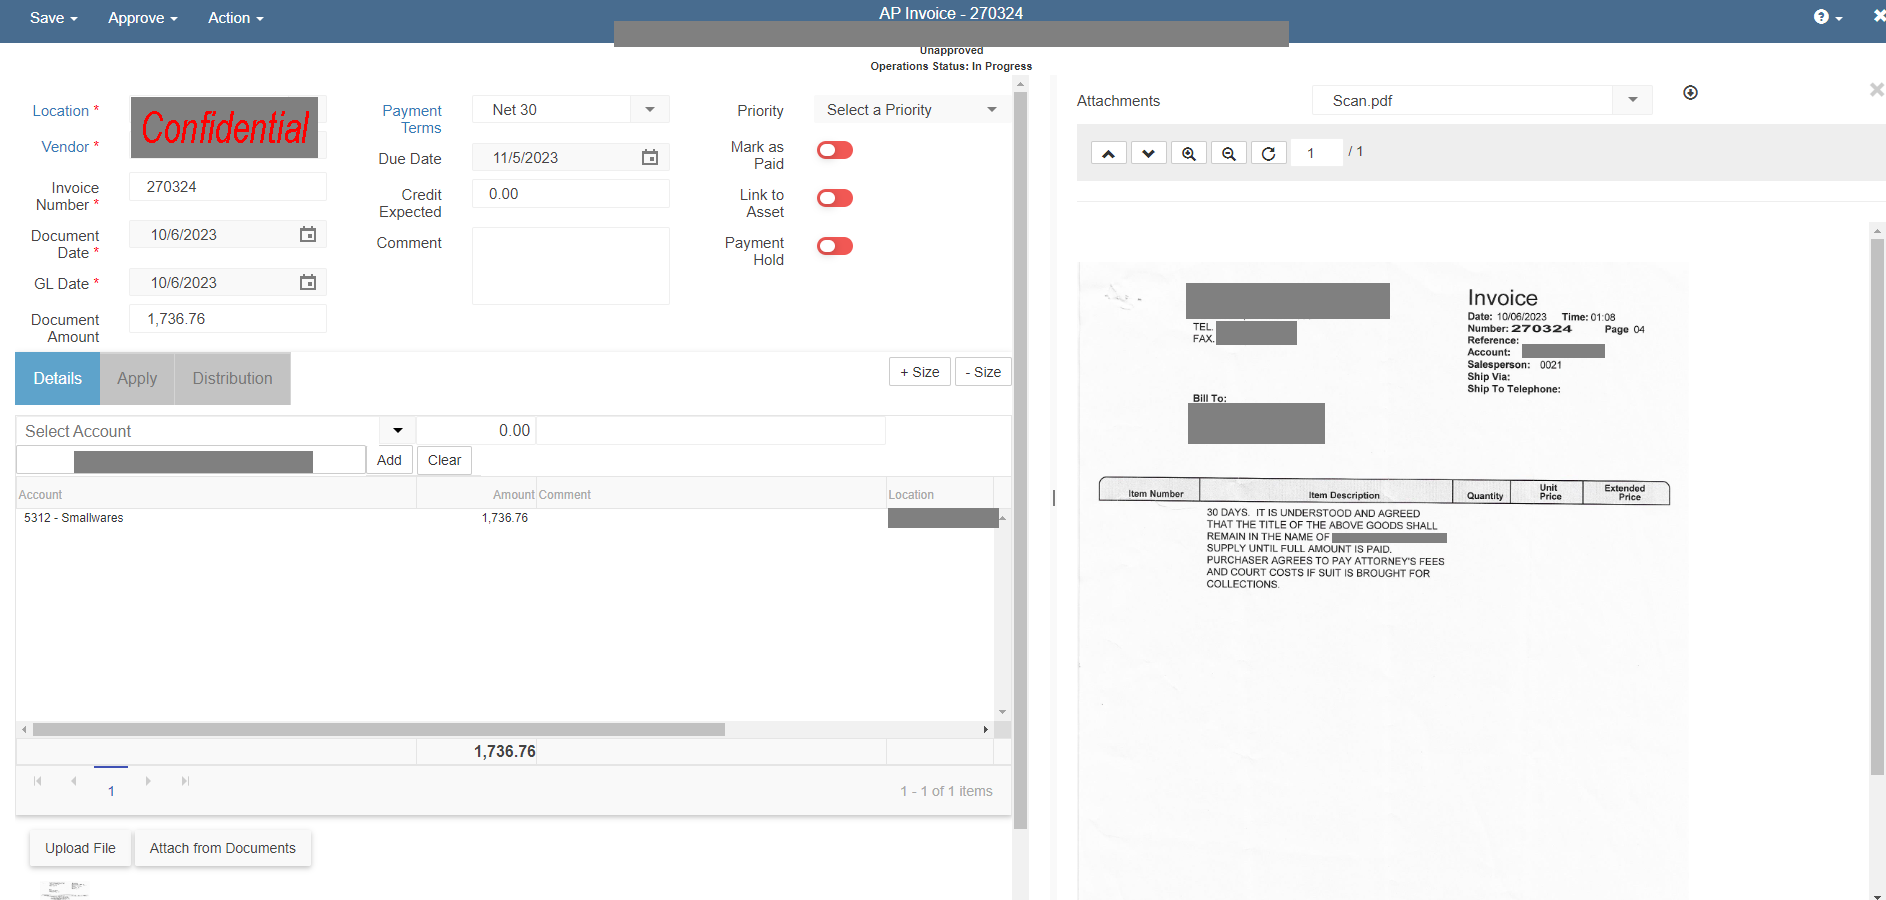Click the Comment text area
1886x900 pixels.
coord(570,266)
